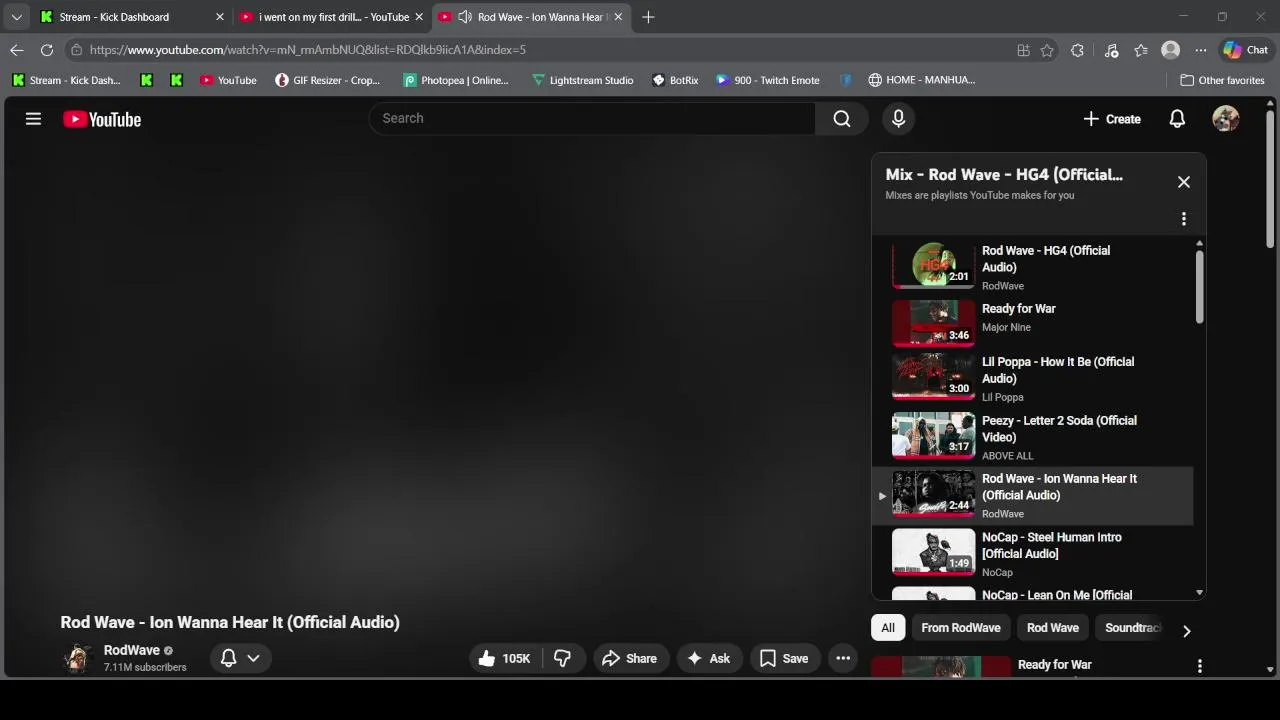This screenshot has width=1280, height=720.
Task: View site information icon in address bar
Action: tap(76, 50)
